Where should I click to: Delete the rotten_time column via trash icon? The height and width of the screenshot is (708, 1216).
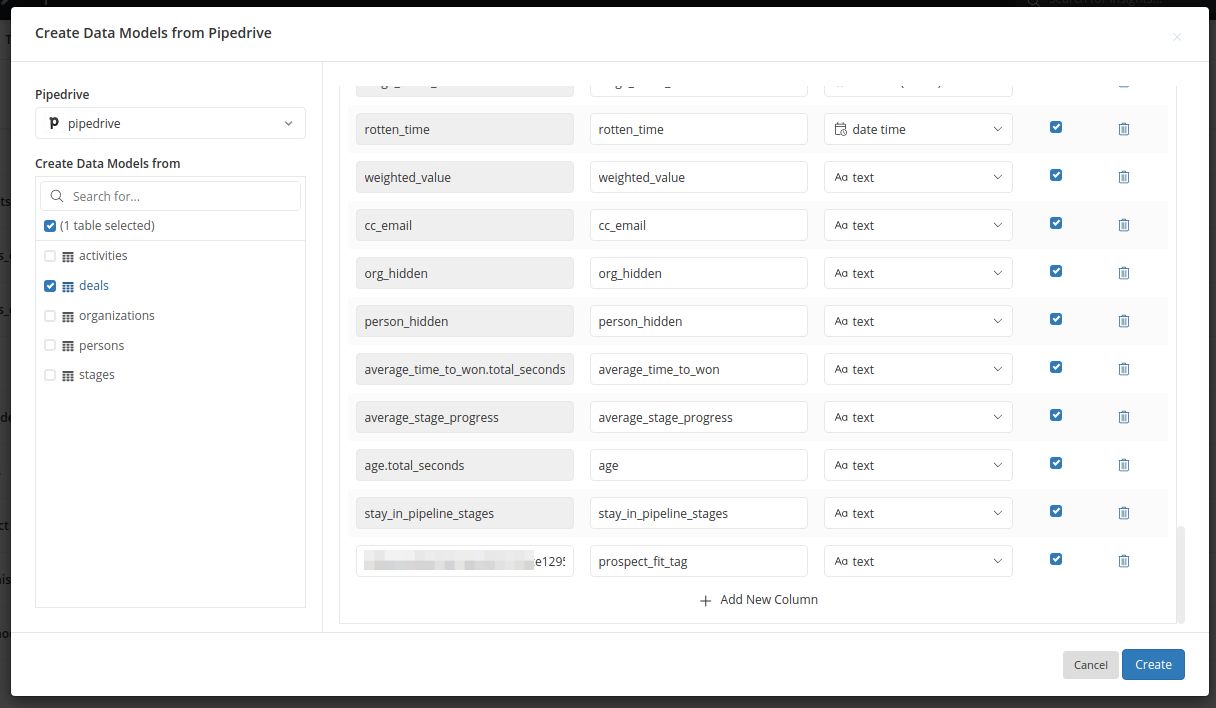click(x=1123, y=129)
